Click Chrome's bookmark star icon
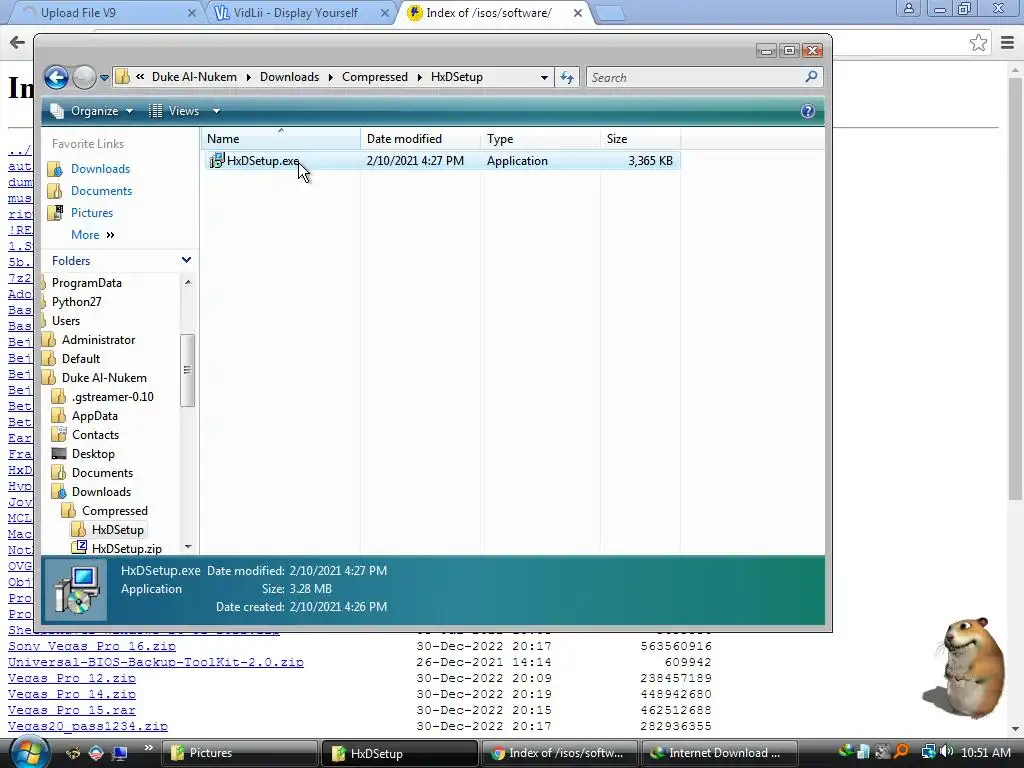Image resolution: width=1024 pixels, height=768 pixels. 978,43
